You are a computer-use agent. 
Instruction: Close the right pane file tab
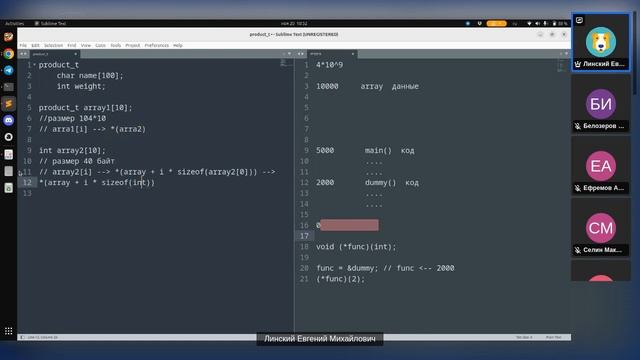point(353,54)
